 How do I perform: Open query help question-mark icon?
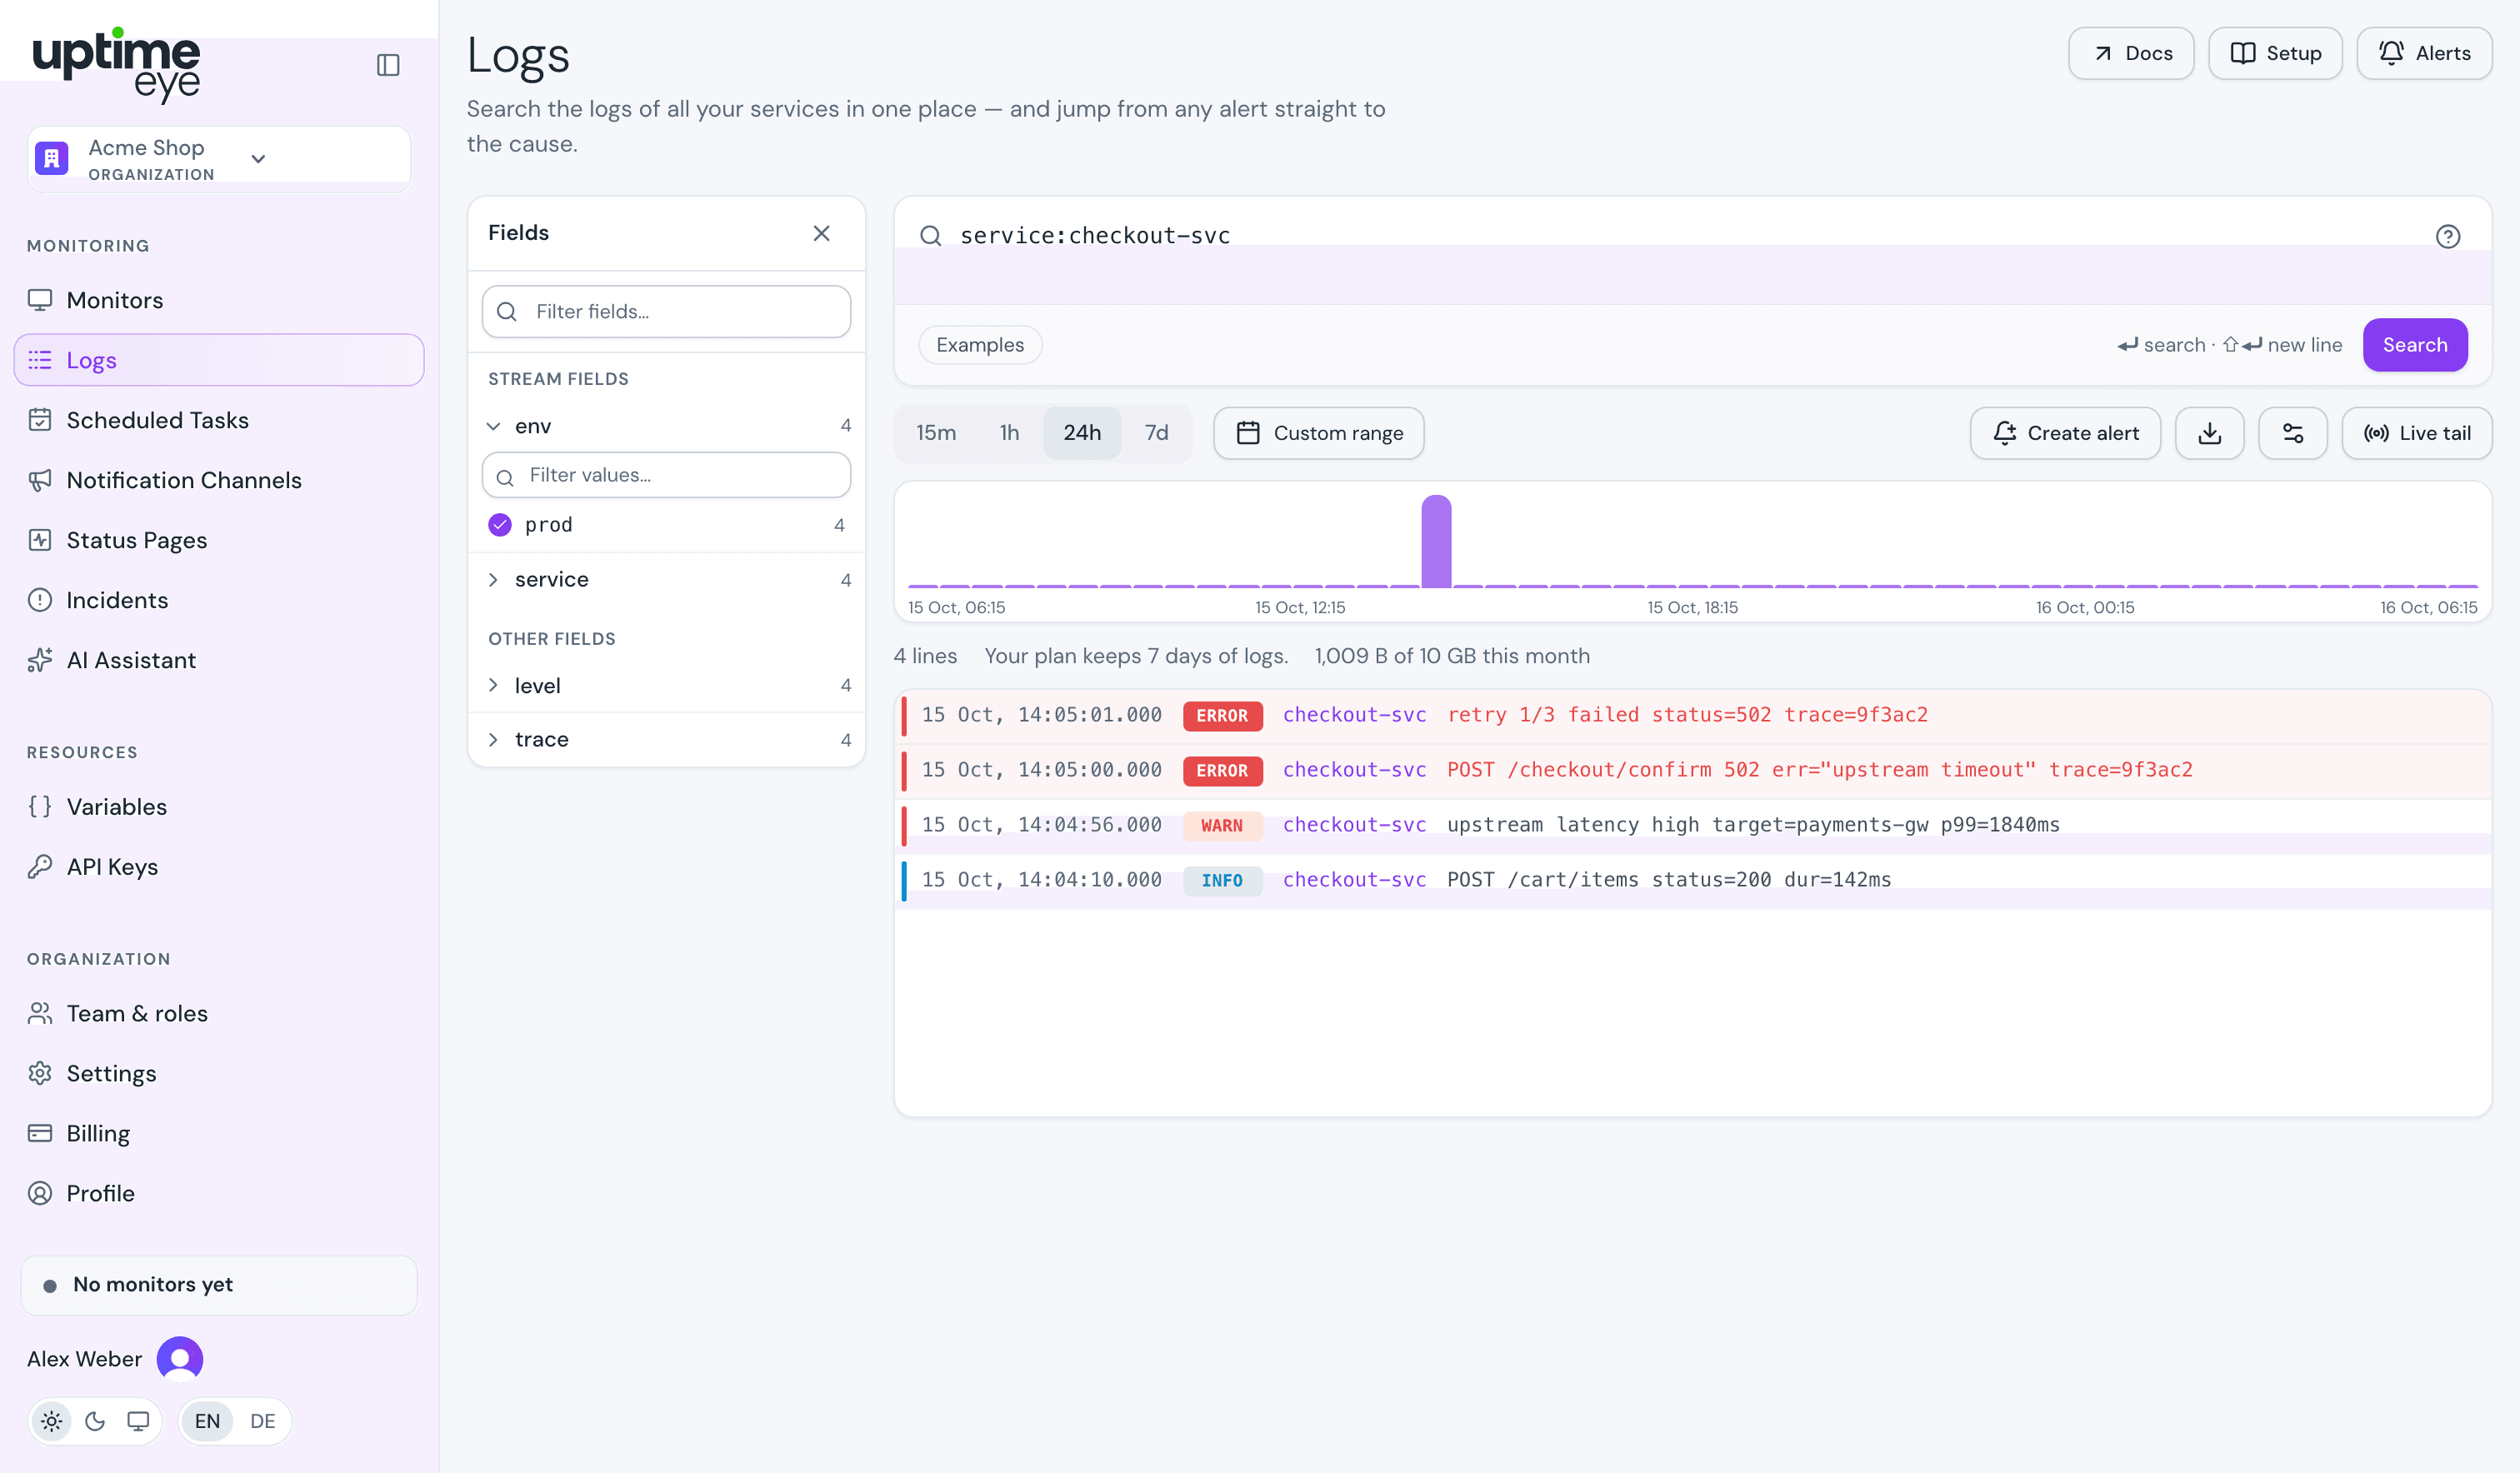click(x=2447, y=236)
